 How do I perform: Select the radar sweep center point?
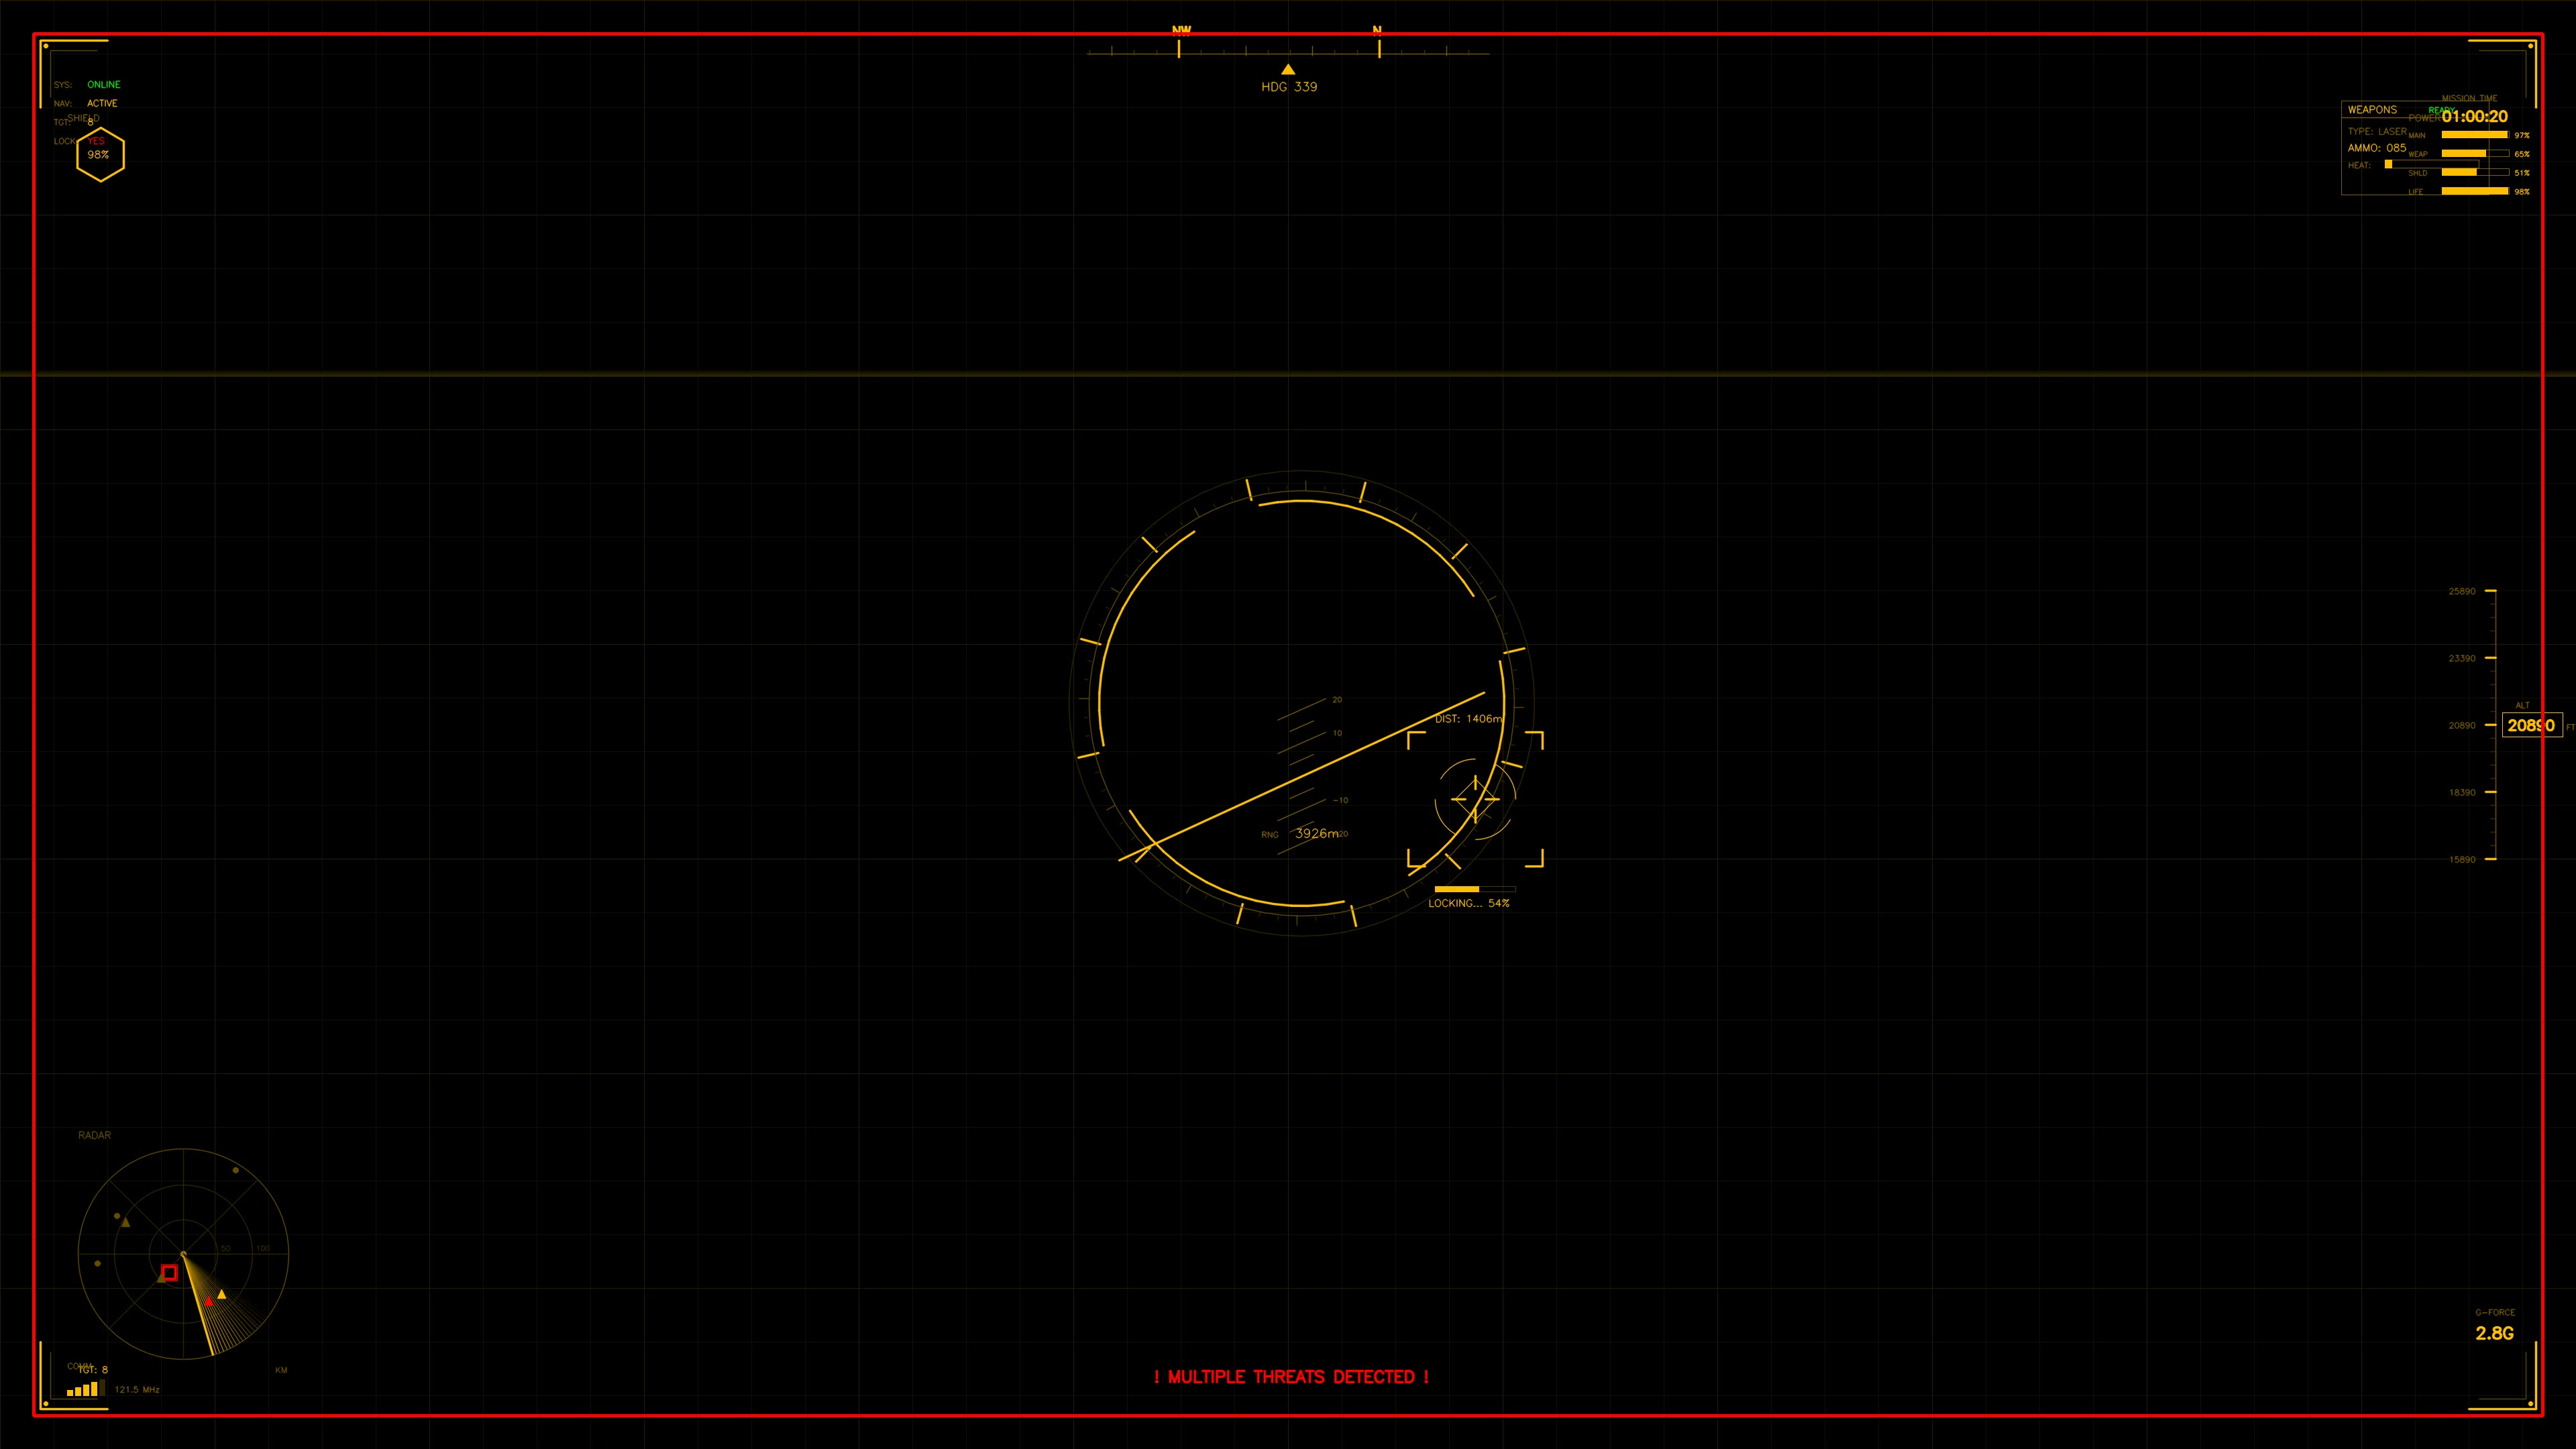184,1254
